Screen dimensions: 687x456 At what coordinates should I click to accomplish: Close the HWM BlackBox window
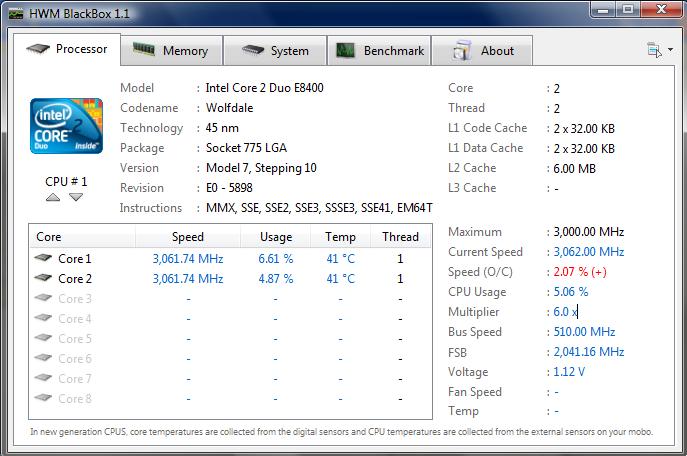tap(662, 9)
